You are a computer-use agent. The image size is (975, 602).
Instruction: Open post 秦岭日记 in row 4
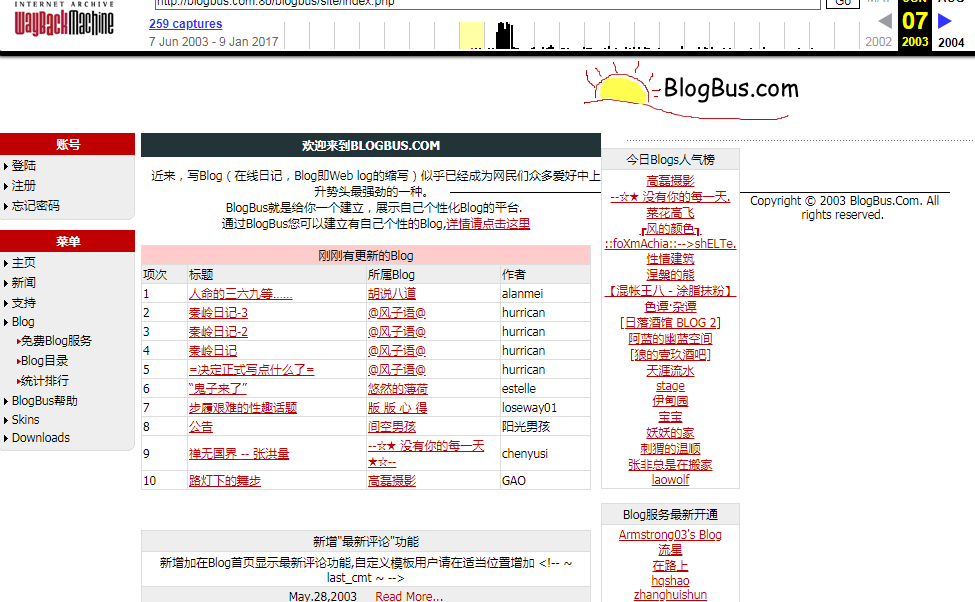tap(213, 351)
